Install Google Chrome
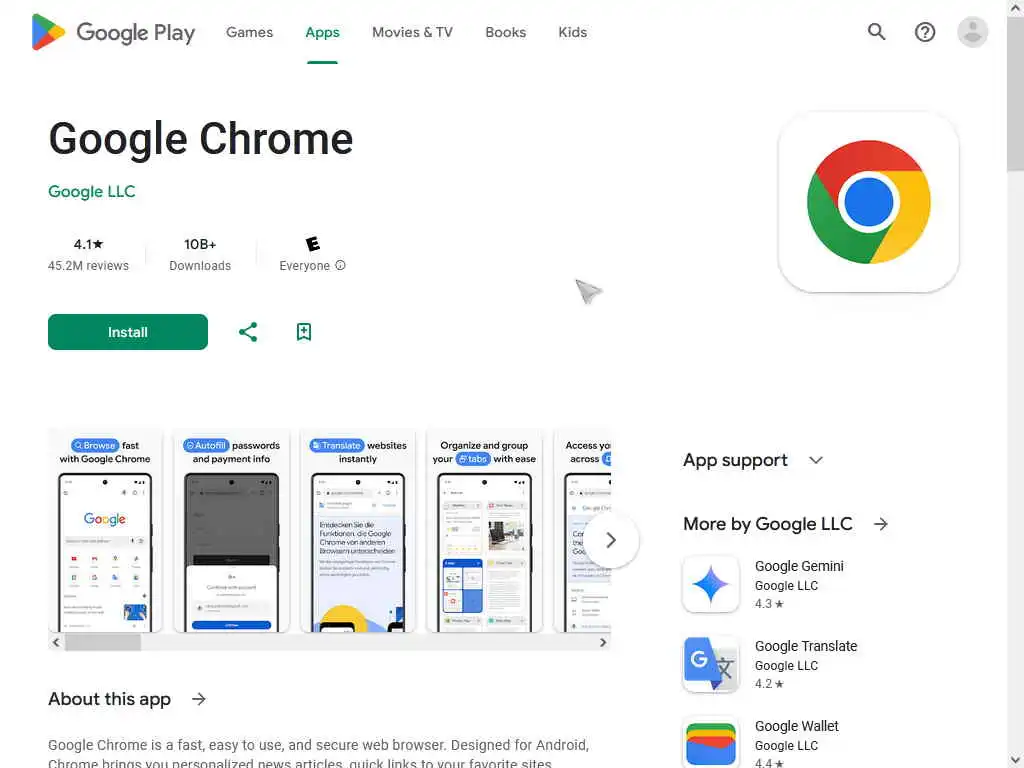Image resolution: width=1024 pixels, height=768 pixels. click(x=128, y=332)
